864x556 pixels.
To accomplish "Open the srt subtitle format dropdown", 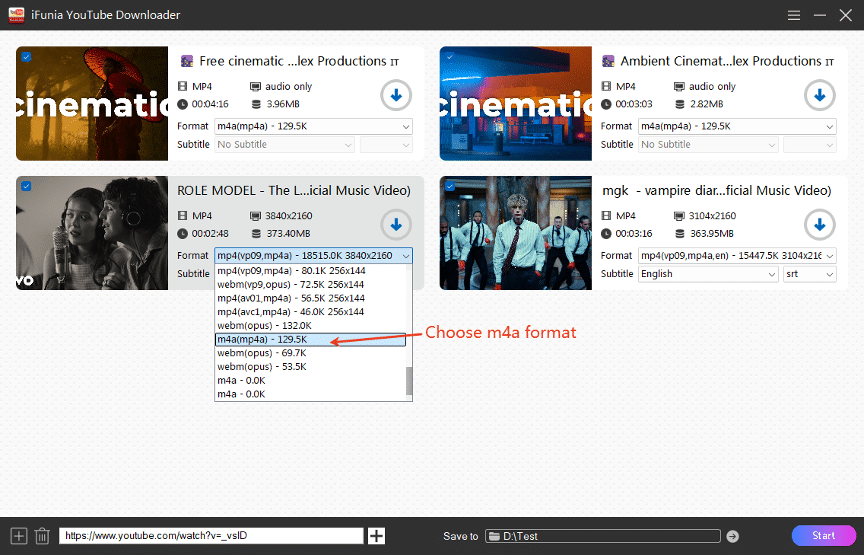I will click(x=810, y=274).
